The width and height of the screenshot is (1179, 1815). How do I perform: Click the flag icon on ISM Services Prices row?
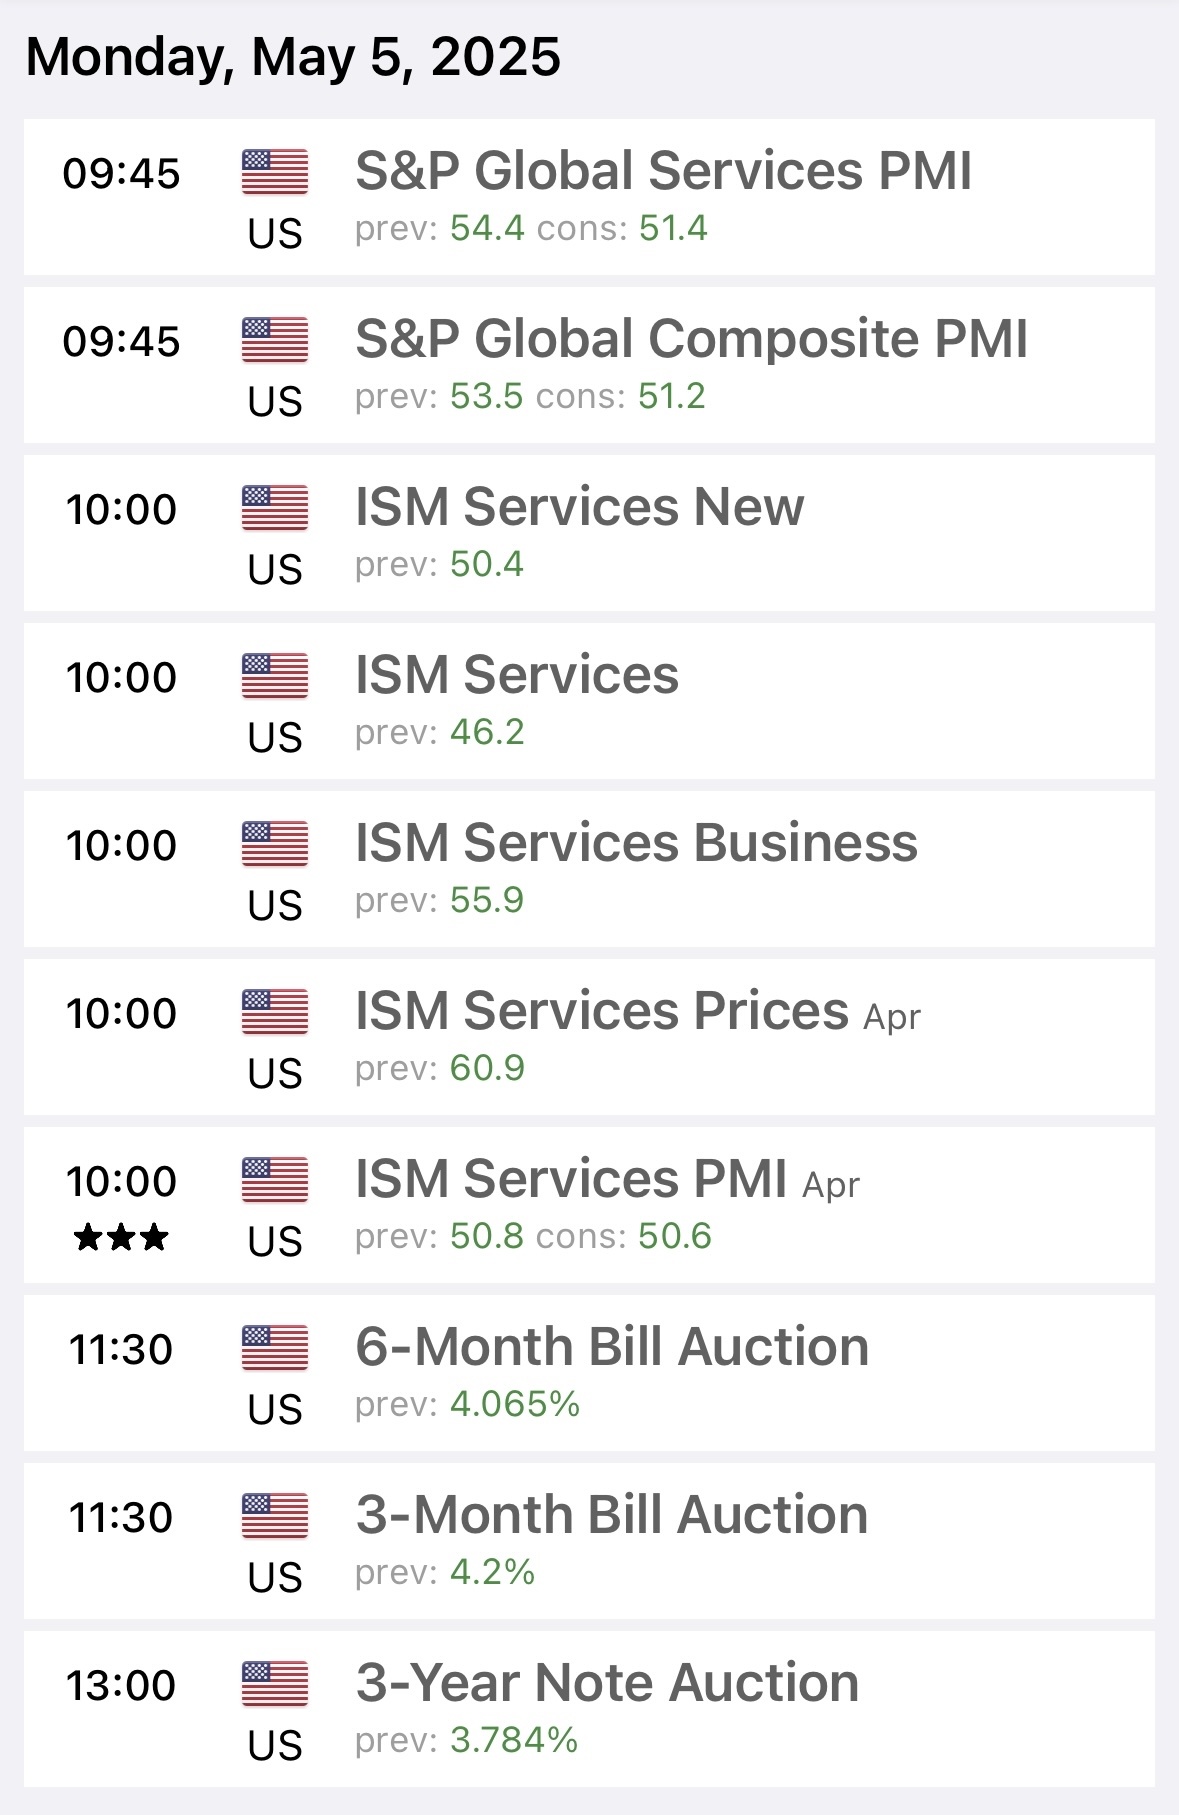click(275, 1012)
